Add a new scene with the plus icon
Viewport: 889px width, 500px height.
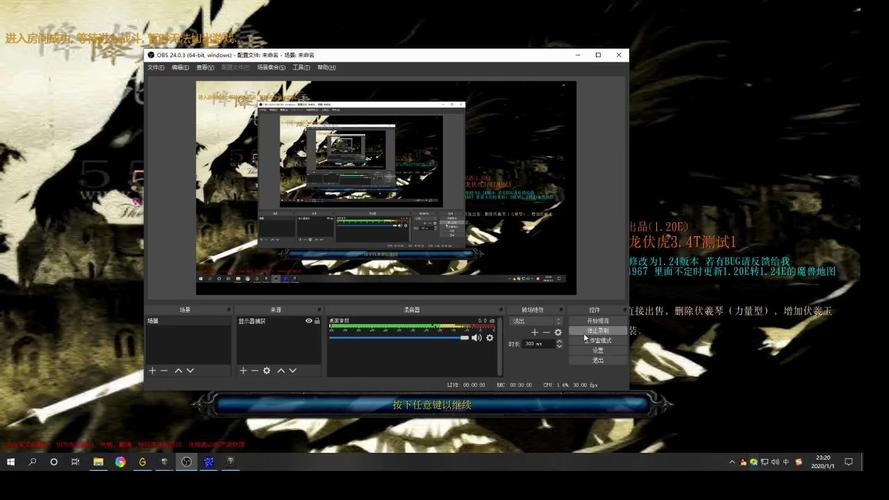pos(152,370)
